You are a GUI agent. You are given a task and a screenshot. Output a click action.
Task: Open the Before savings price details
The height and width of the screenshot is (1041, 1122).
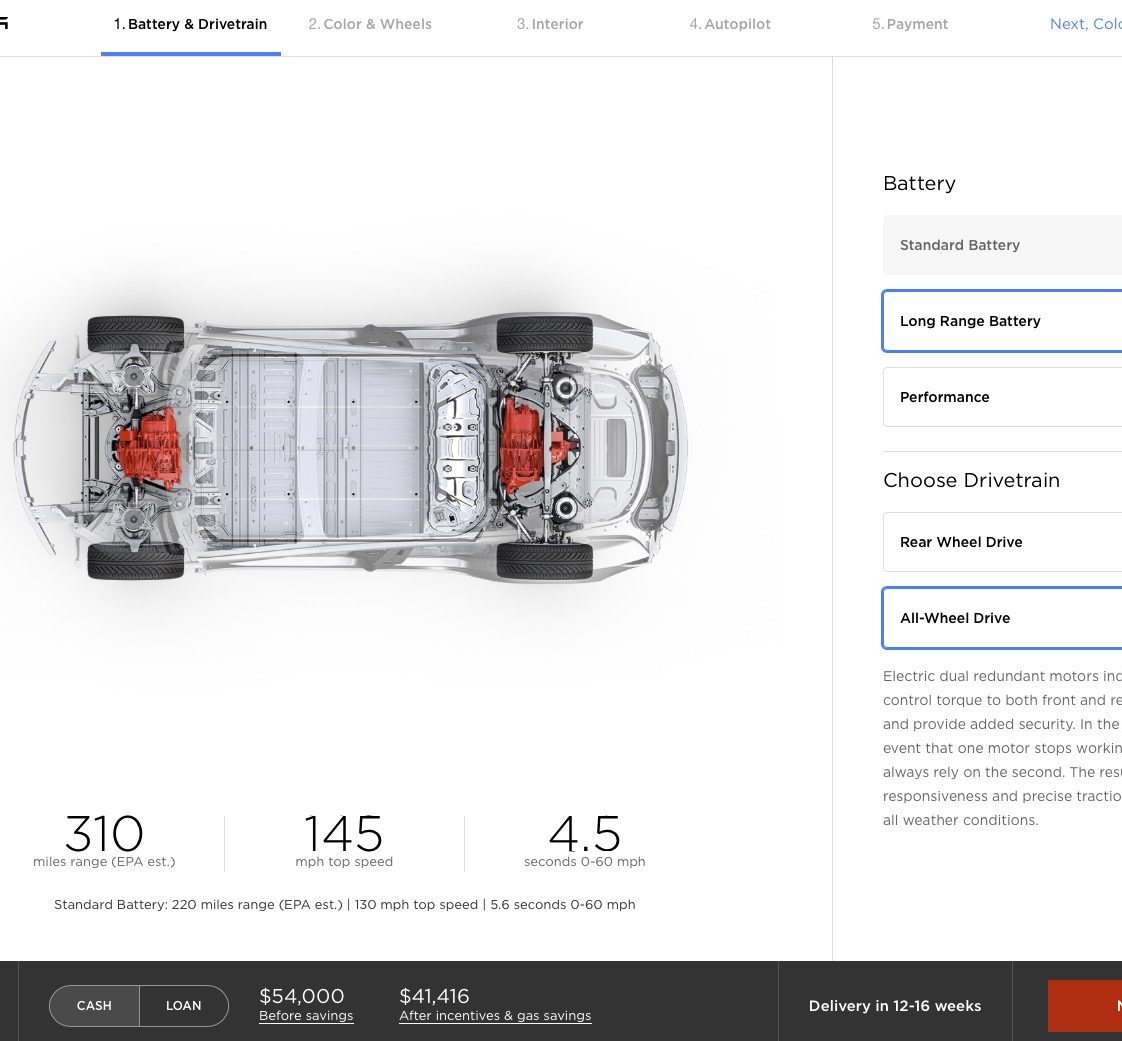coord(306,1015)
